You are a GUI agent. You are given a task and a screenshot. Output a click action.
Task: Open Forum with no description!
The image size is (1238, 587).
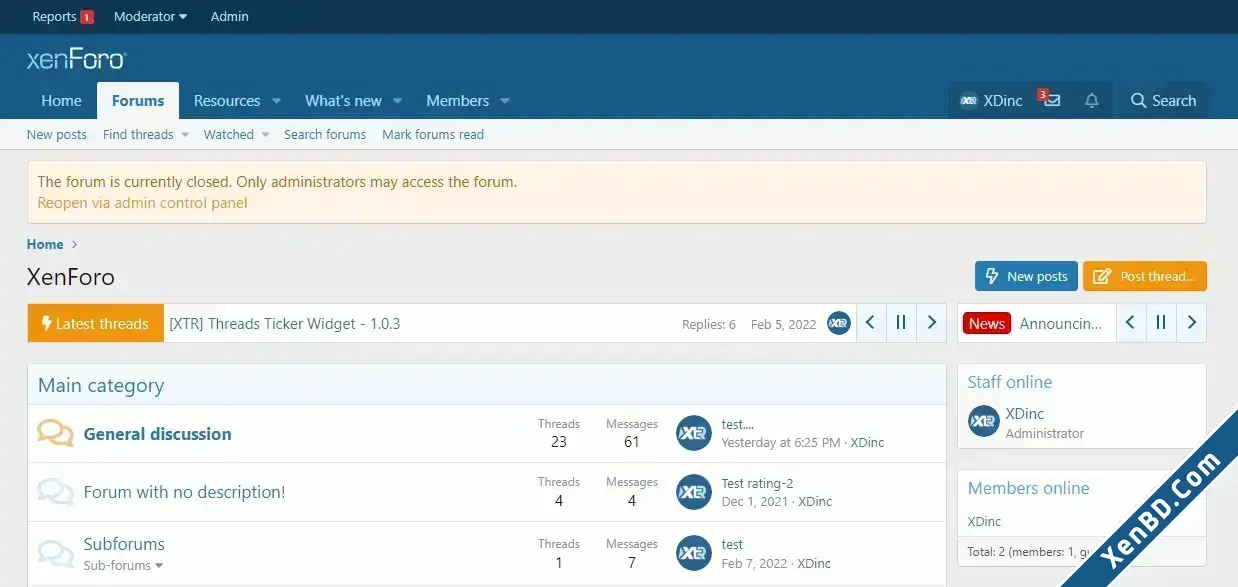pyautogui.click(x=184, y=492)
